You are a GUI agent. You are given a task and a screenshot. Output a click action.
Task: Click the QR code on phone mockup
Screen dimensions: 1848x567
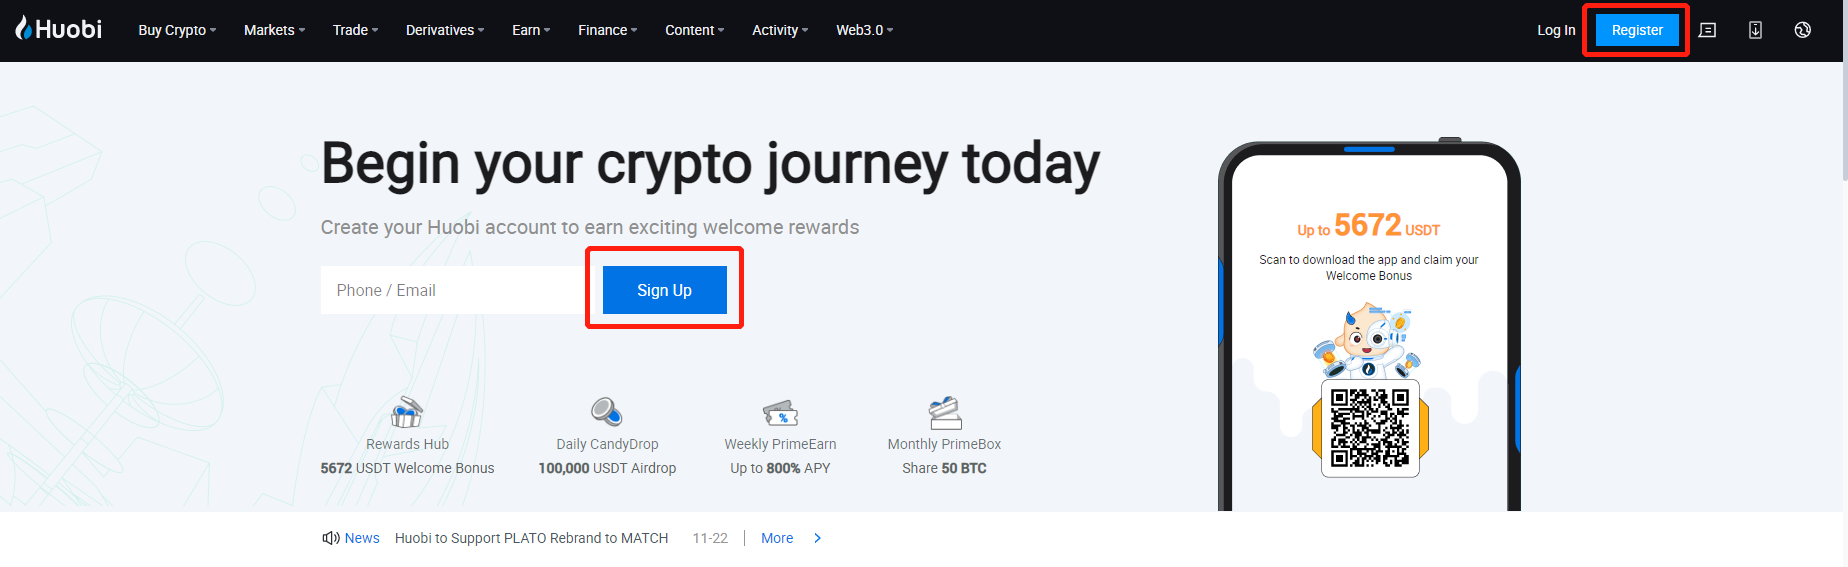(1370, 427)
